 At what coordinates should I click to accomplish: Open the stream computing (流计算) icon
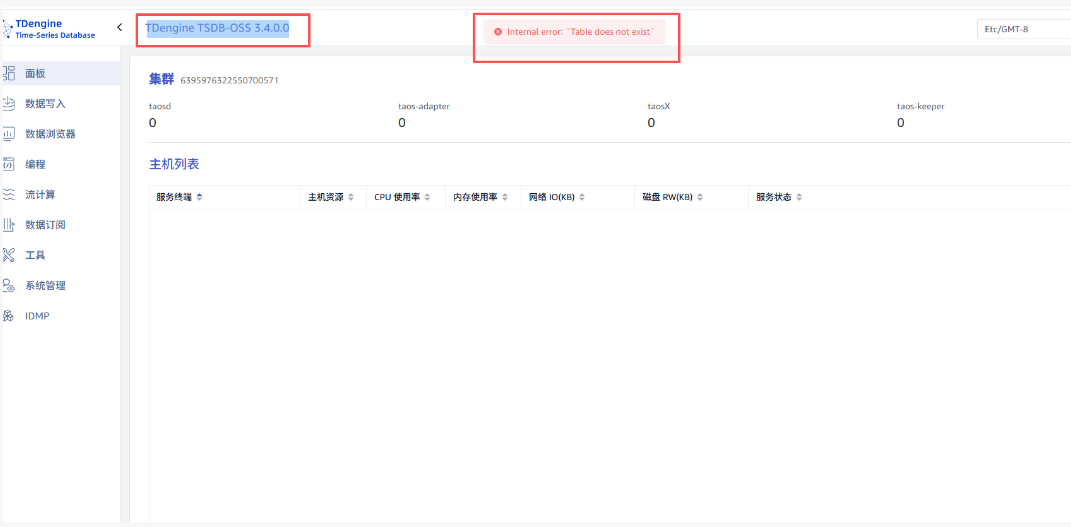tap(9, 194)
